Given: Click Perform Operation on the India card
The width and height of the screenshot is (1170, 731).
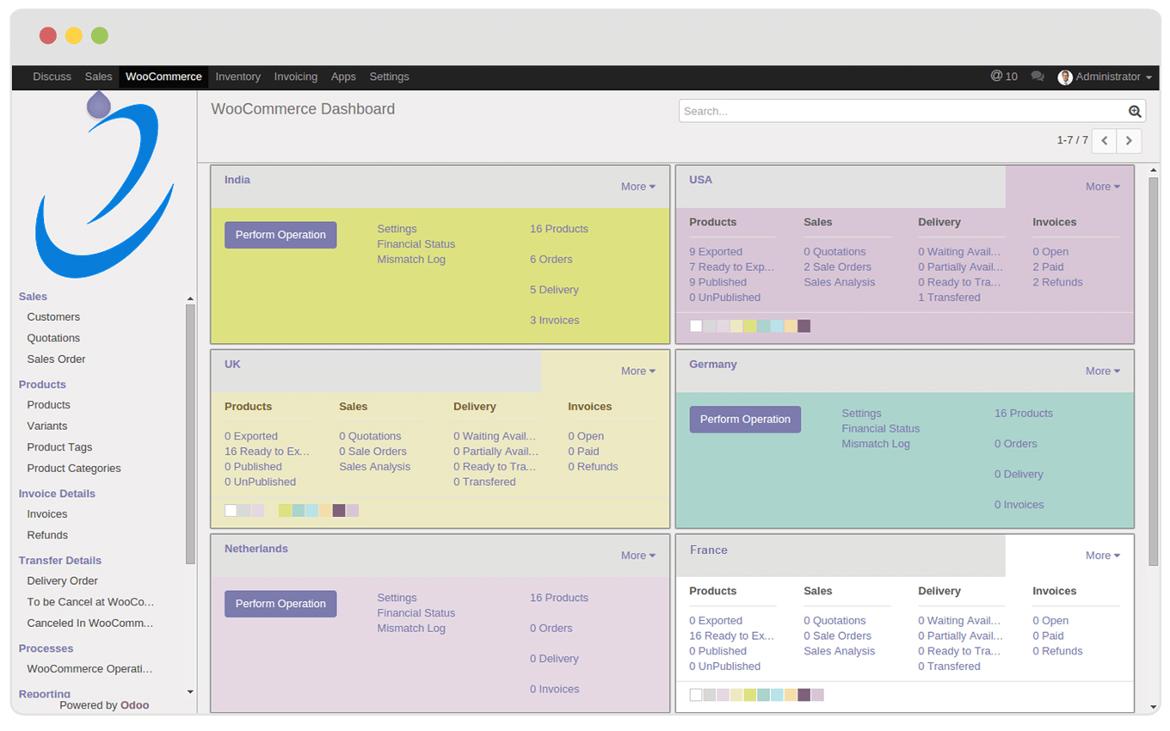Looking at the screenshot, I should 280,235.
